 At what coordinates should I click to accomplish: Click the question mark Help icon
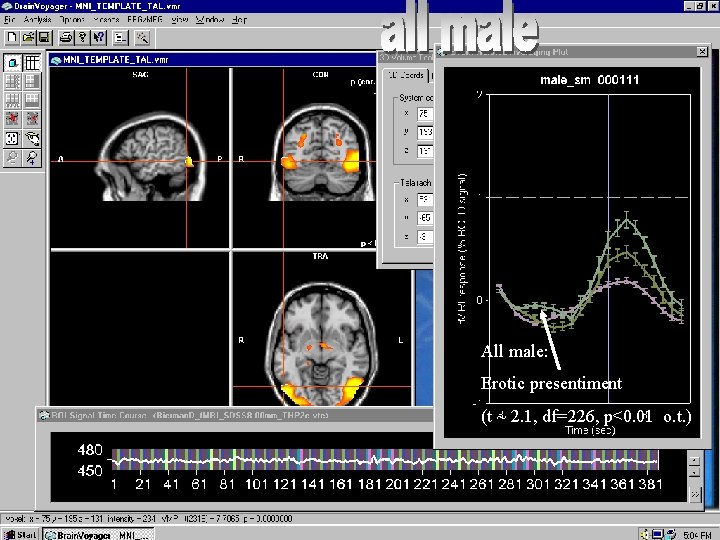[83, 37]
